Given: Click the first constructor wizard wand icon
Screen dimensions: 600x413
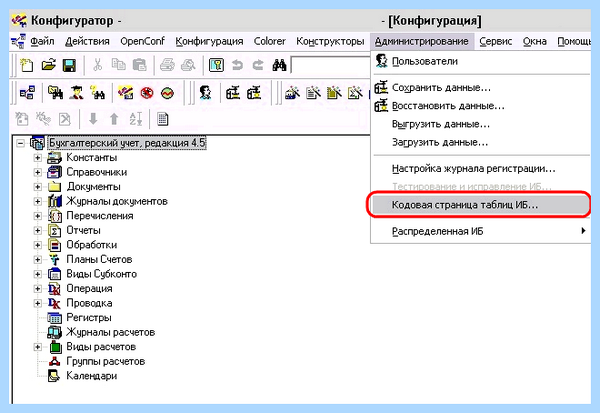Looking at the screenshot, I should click(292, 92).
